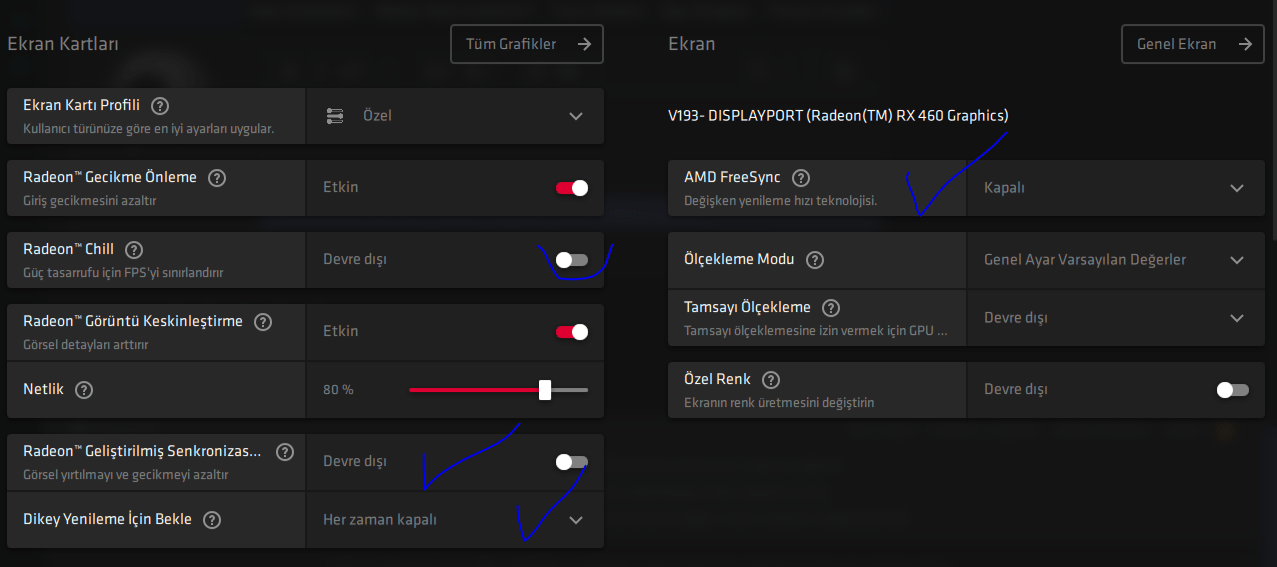Open the AMD FreeSync help icon
1277x567 pixels.
point(801,177)
